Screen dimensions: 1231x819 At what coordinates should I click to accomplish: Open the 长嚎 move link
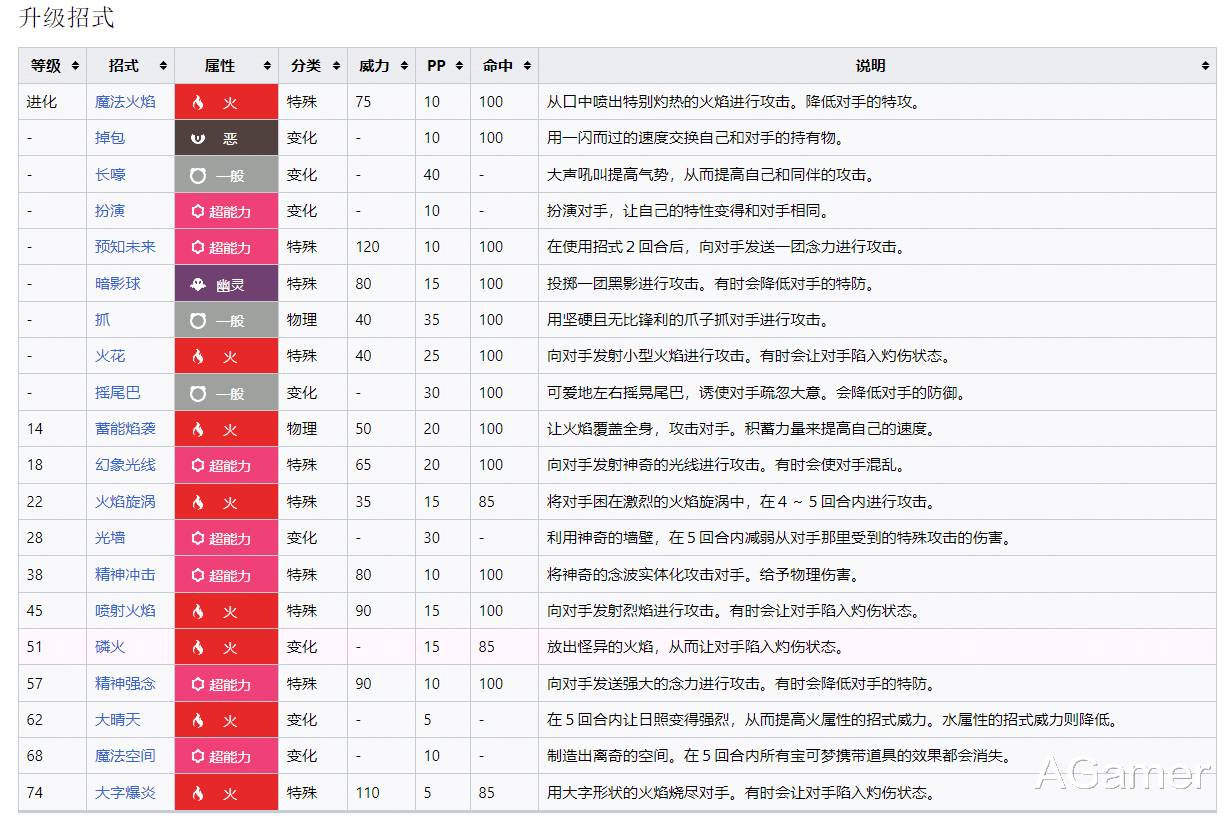(x=110, y=175)
